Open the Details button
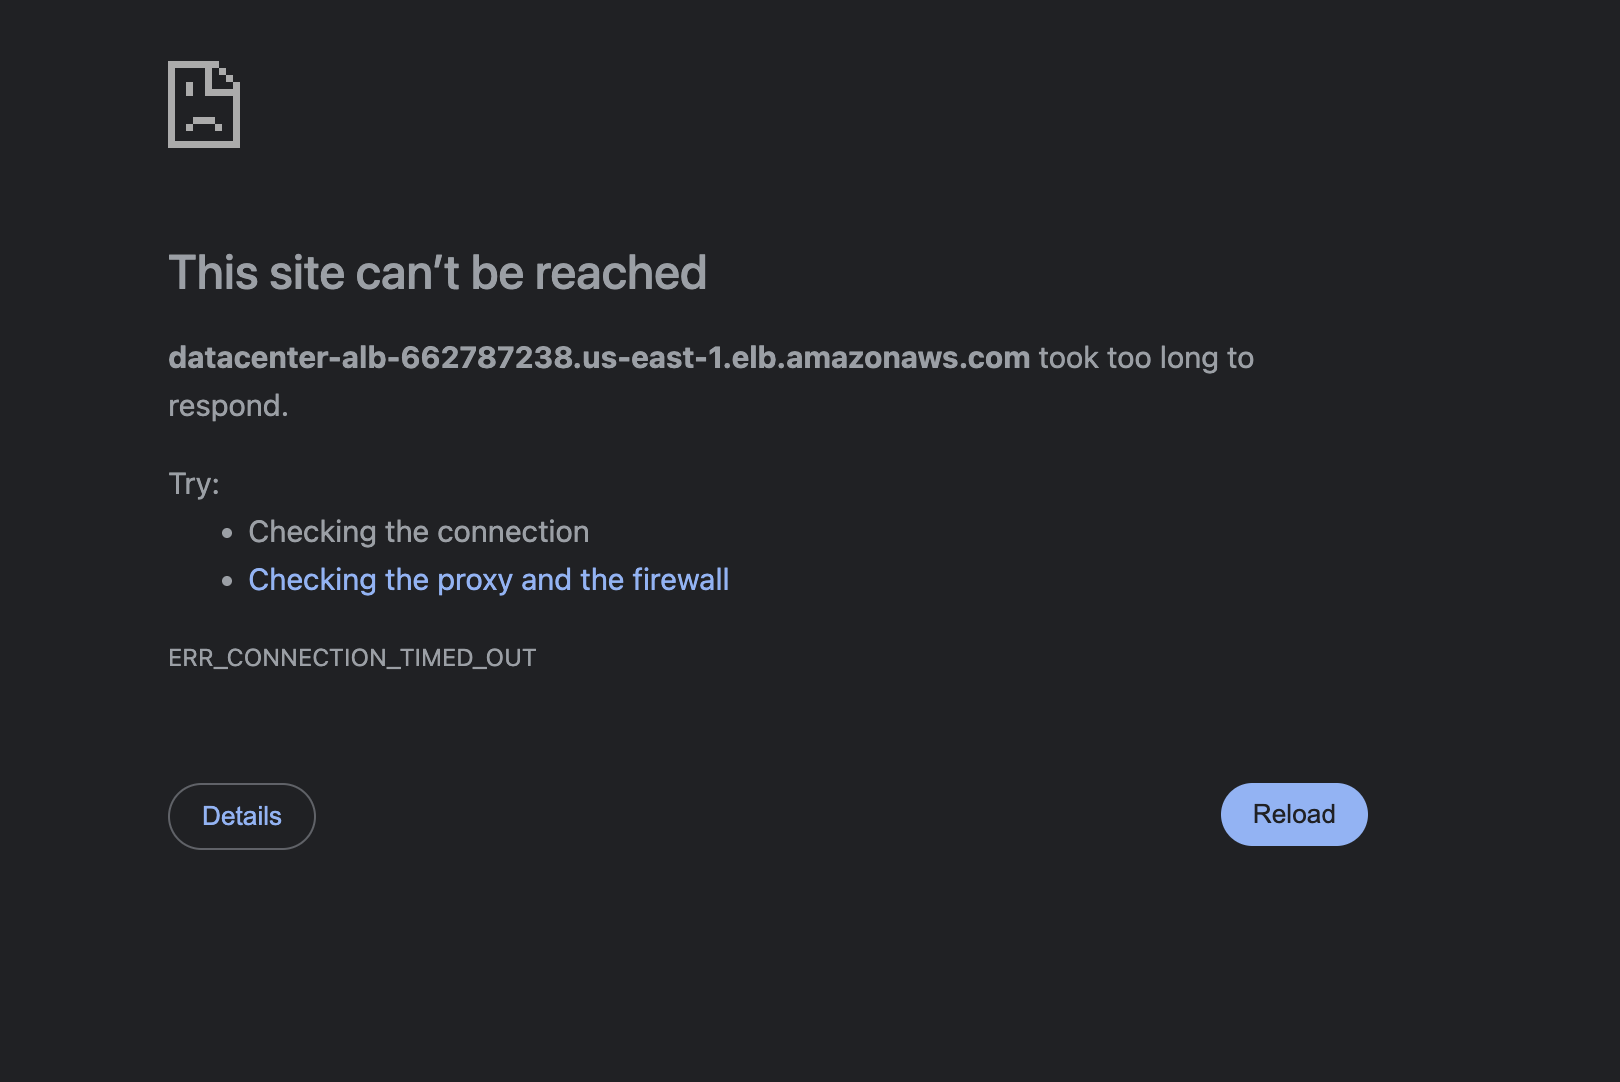The image size is (1620, 1082). pos(242,816)
